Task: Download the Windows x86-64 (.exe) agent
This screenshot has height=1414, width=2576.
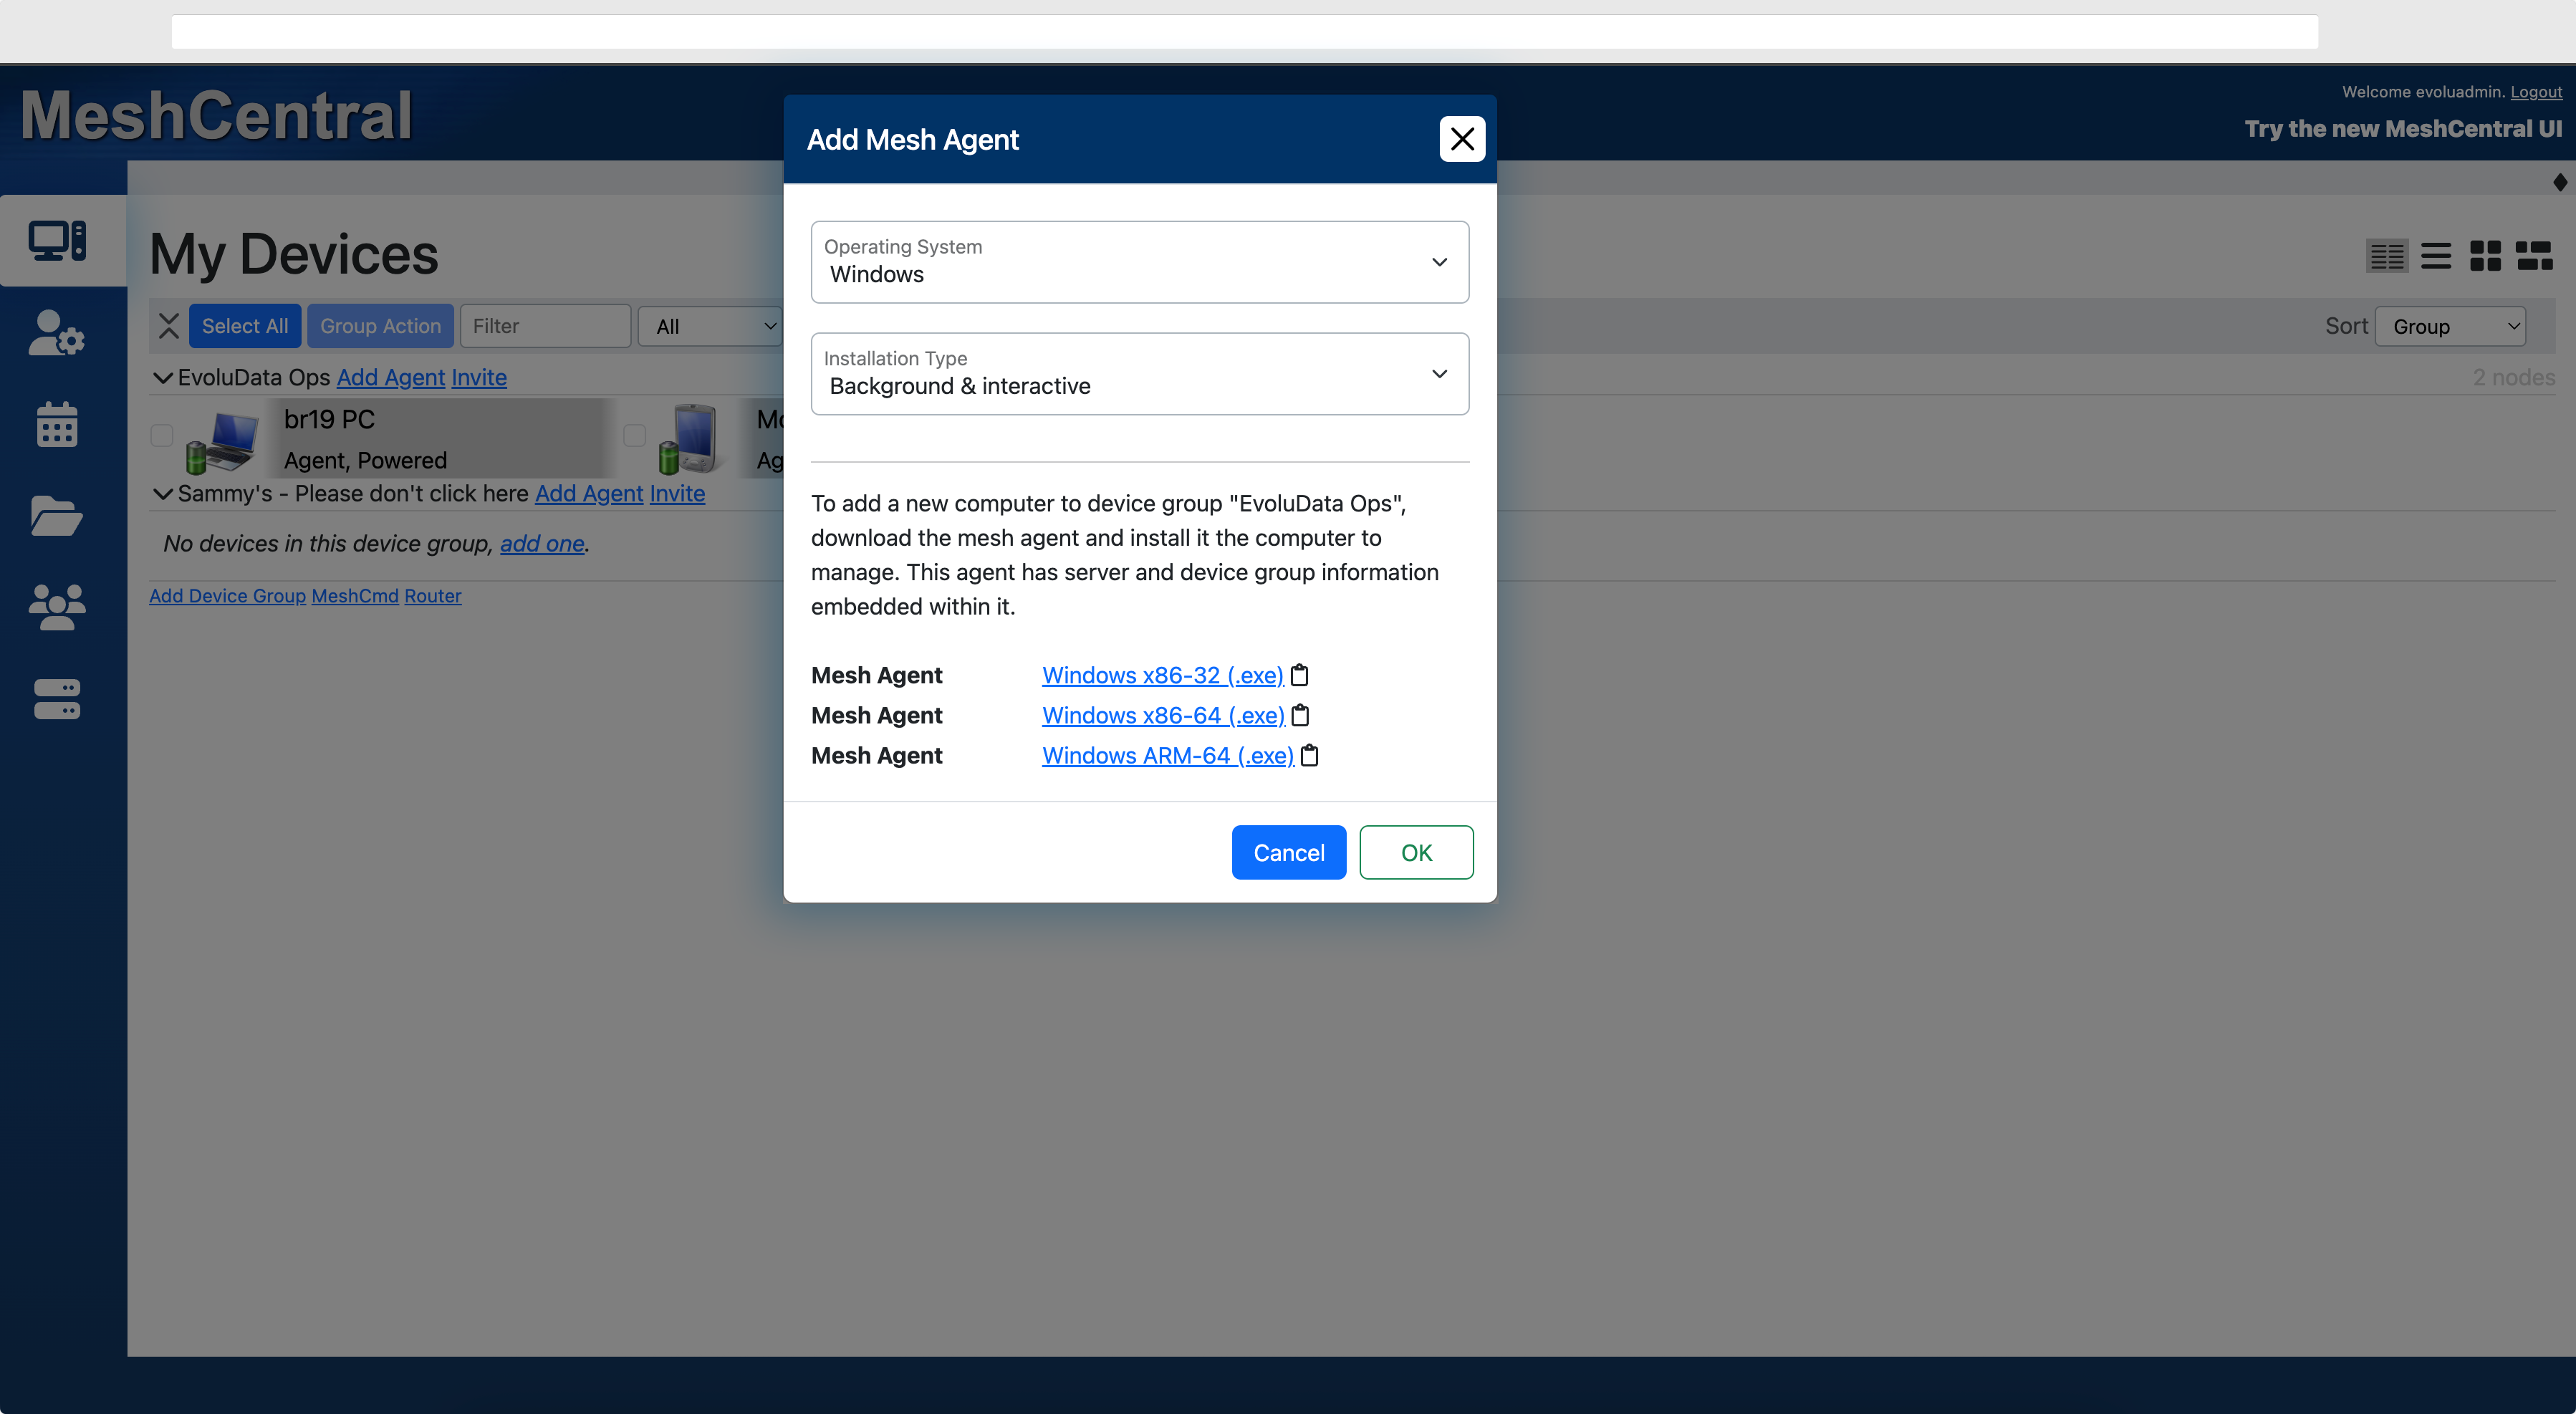Action: point(1164,715)
